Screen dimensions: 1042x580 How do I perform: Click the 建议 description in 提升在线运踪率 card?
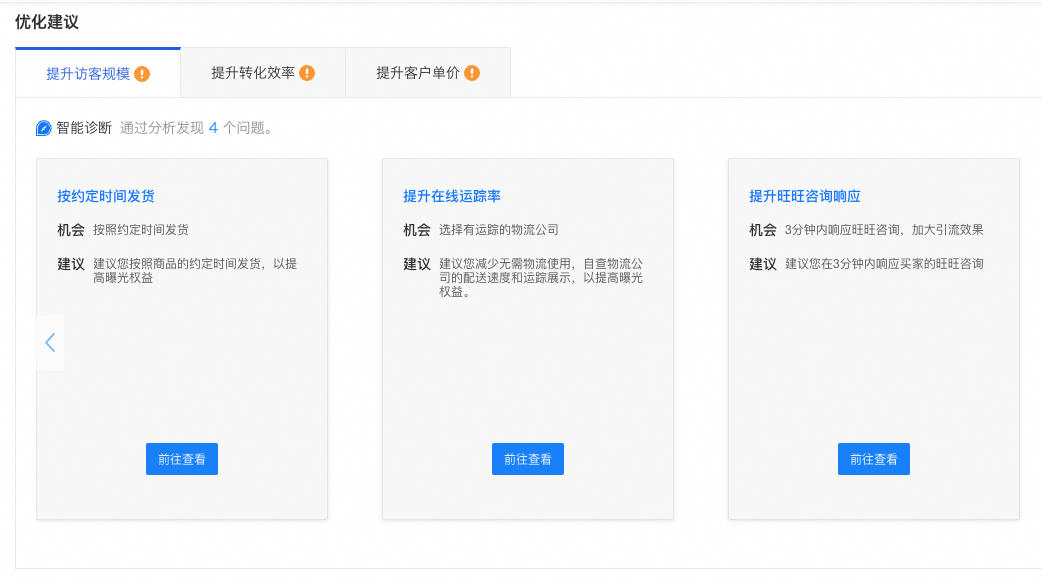(540, 278)
